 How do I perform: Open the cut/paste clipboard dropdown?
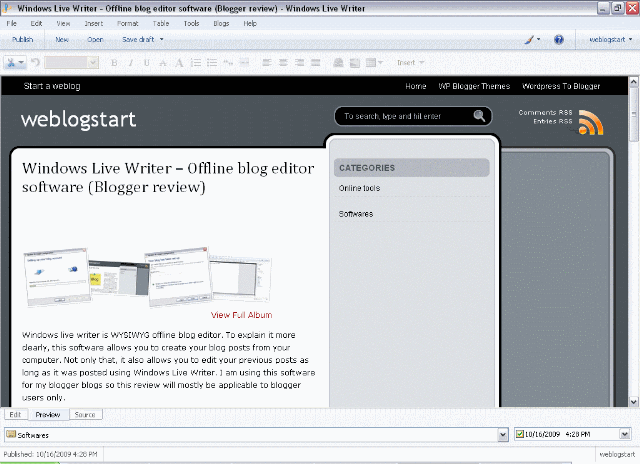pos(15,62)
